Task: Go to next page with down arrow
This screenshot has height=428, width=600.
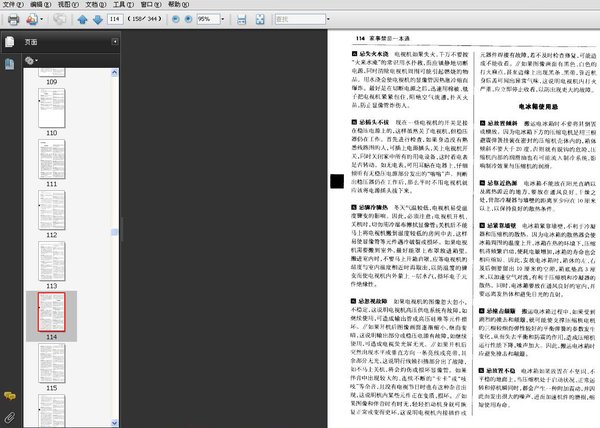Action: [x=96, y=19]
